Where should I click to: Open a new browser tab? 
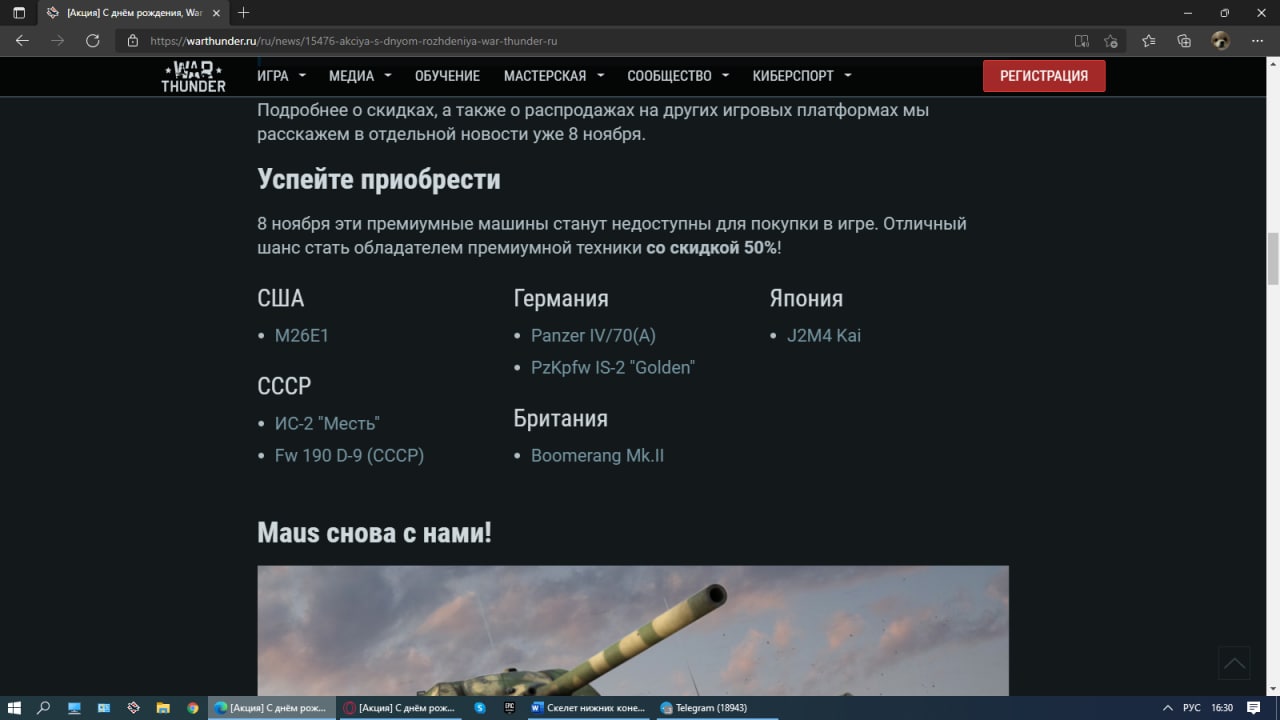pos(244,13)
